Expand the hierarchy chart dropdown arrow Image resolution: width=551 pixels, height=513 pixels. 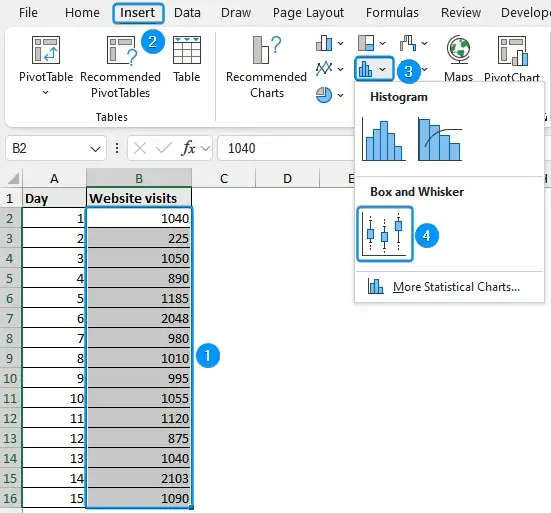(x=383, y=44)
